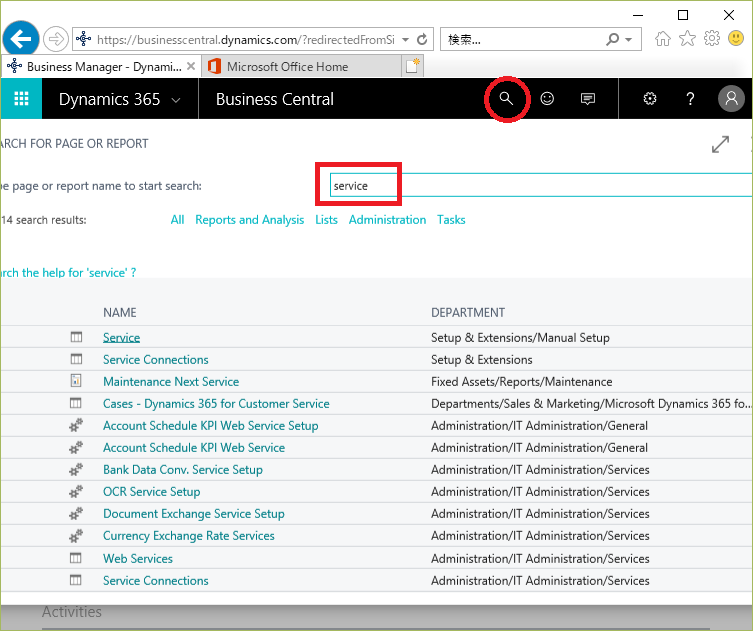Open Web Services link
This screenshot has height=631, width=753.
coord(138,559)
